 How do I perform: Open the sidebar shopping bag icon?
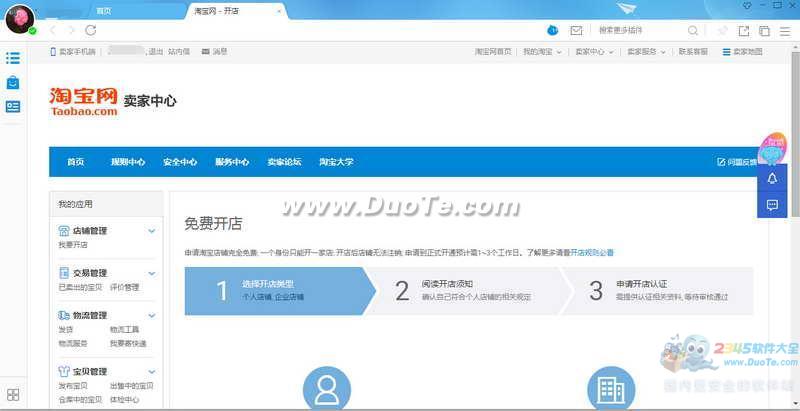[13, 82]
